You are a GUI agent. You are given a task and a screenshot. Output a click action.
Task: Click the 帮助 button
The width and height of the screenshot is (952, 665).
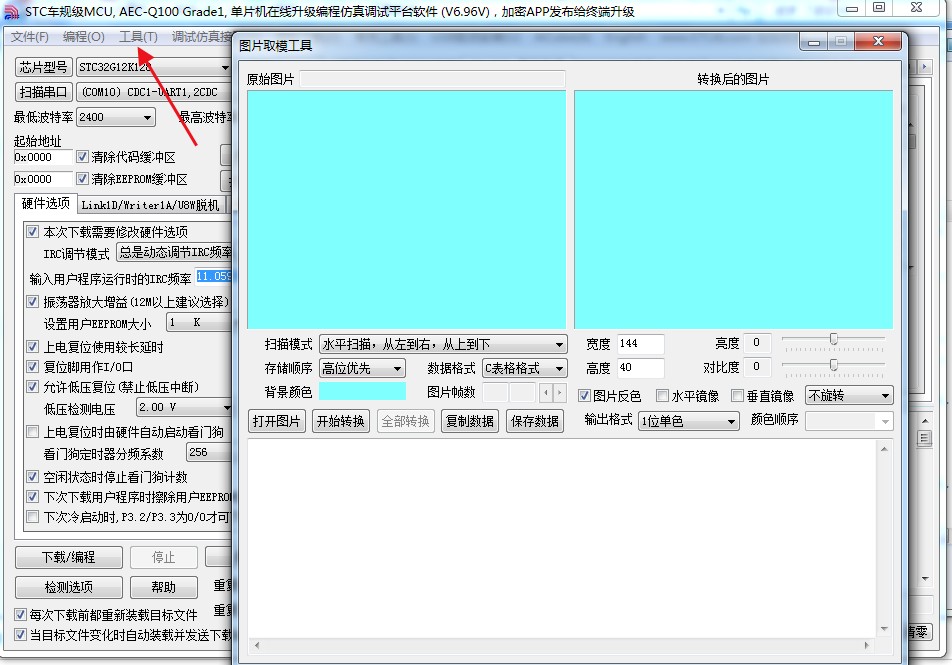pyautogui.click(x=163, y=587)
